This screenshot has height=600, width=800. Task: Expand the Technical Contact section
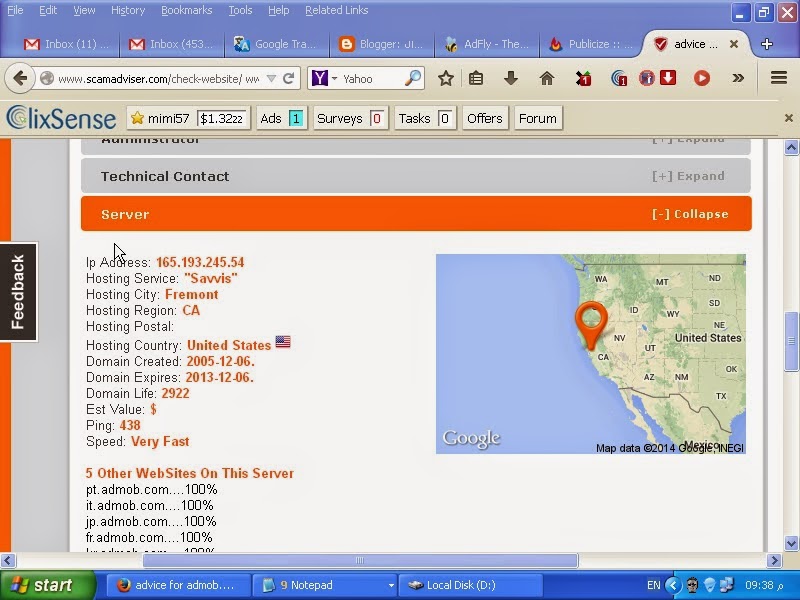pyautogui.click(x=688, y=176)
